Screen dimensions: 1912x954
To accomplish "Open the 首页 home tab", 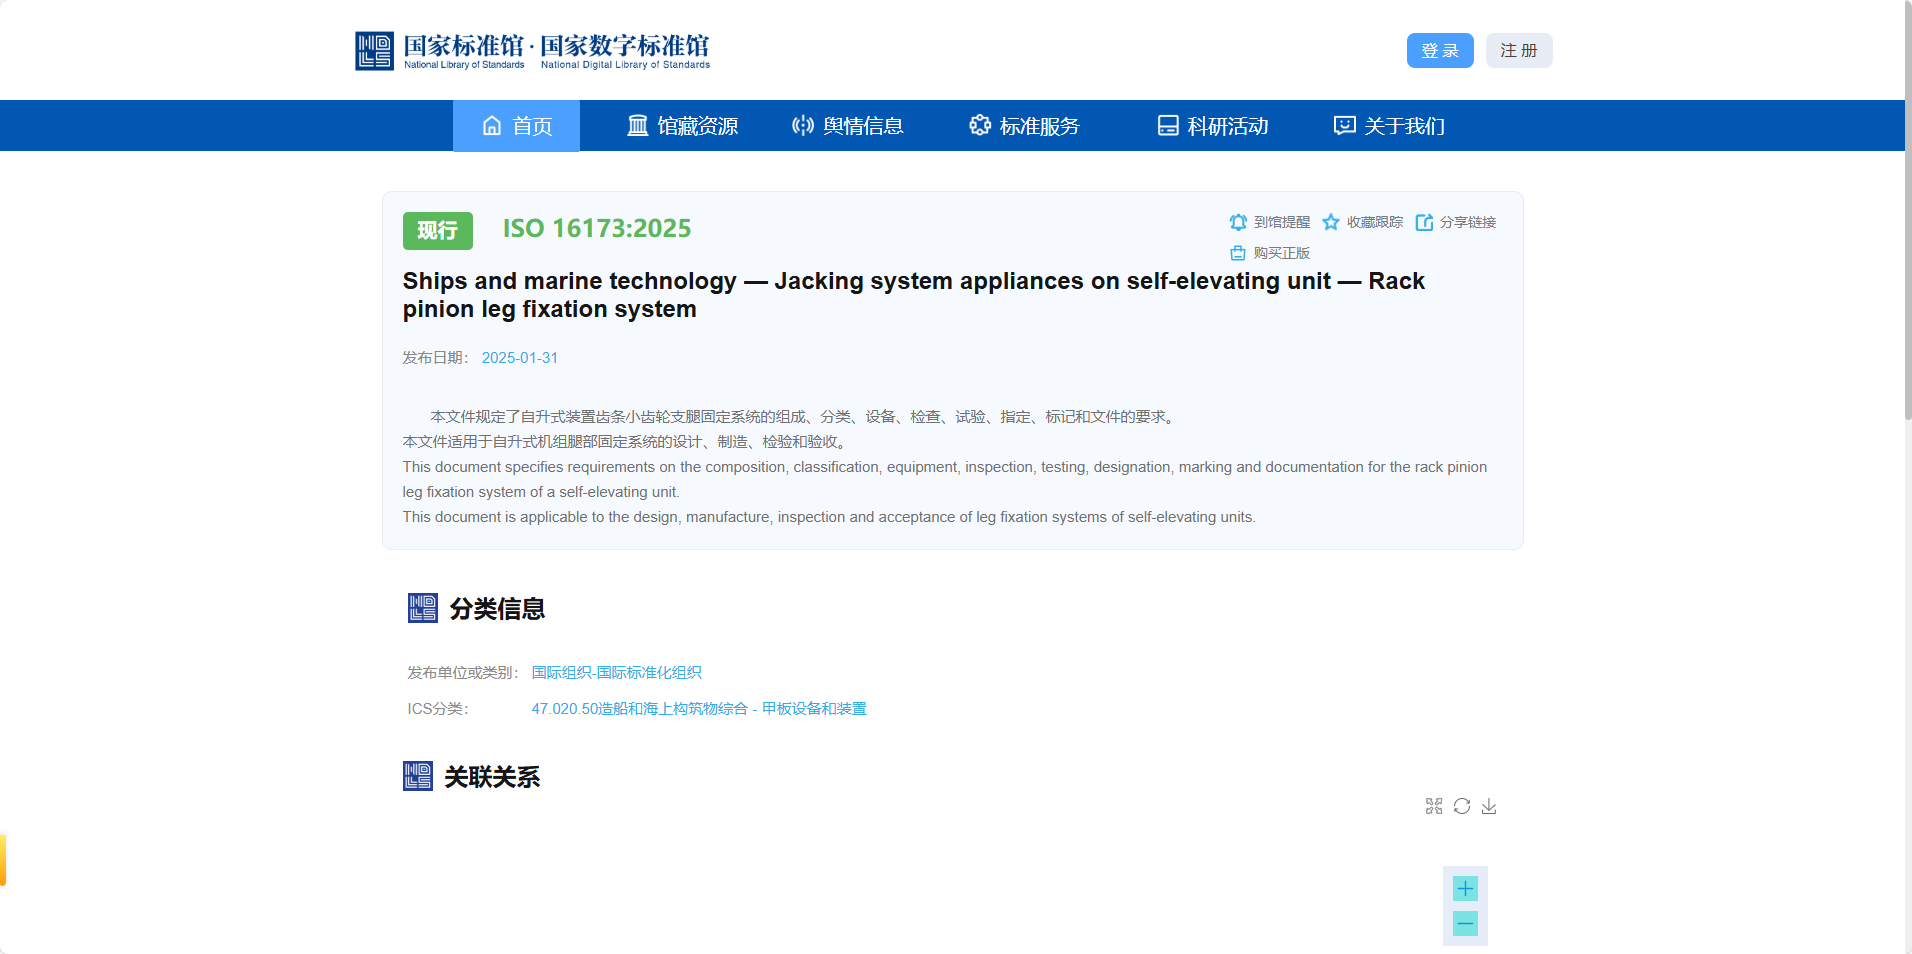I will tap(517, 126).
